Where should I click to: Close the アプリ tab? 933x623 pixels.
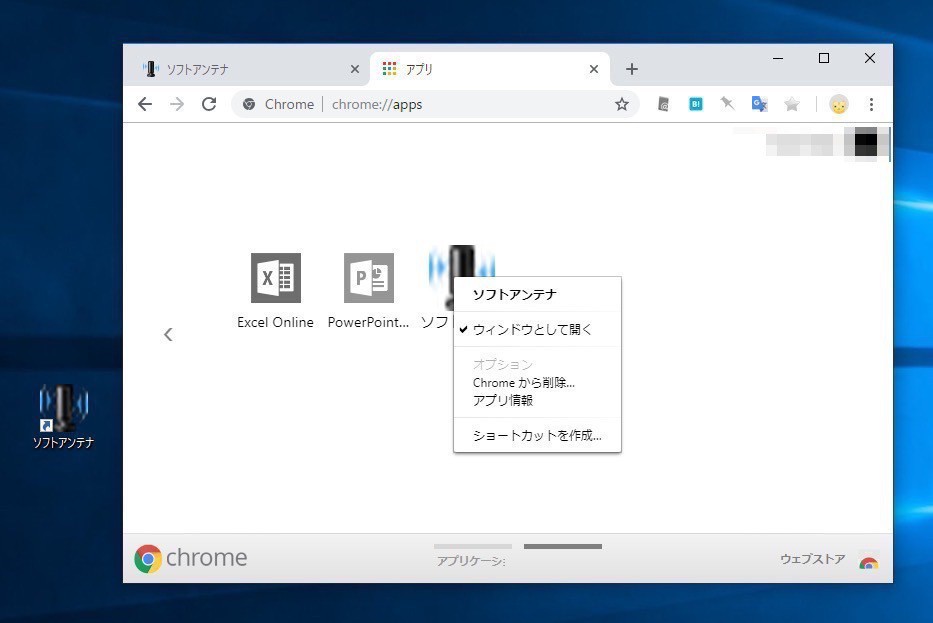[594, 69]
